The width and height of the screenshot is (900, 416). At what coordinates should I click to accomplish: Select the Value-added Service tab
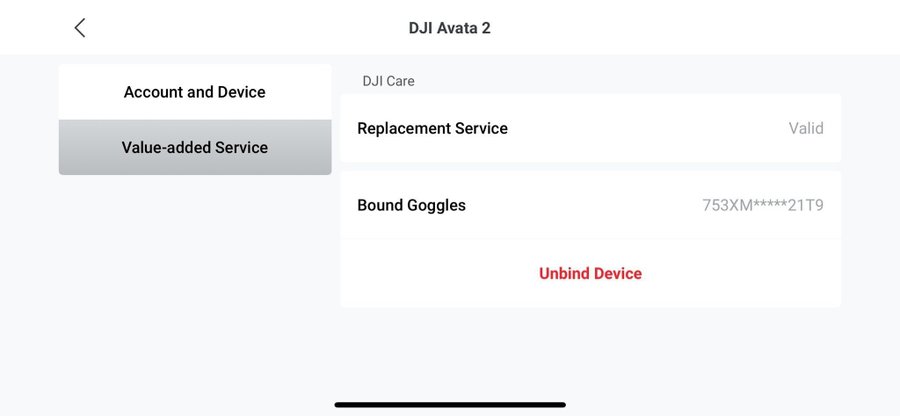pos(195,147)
